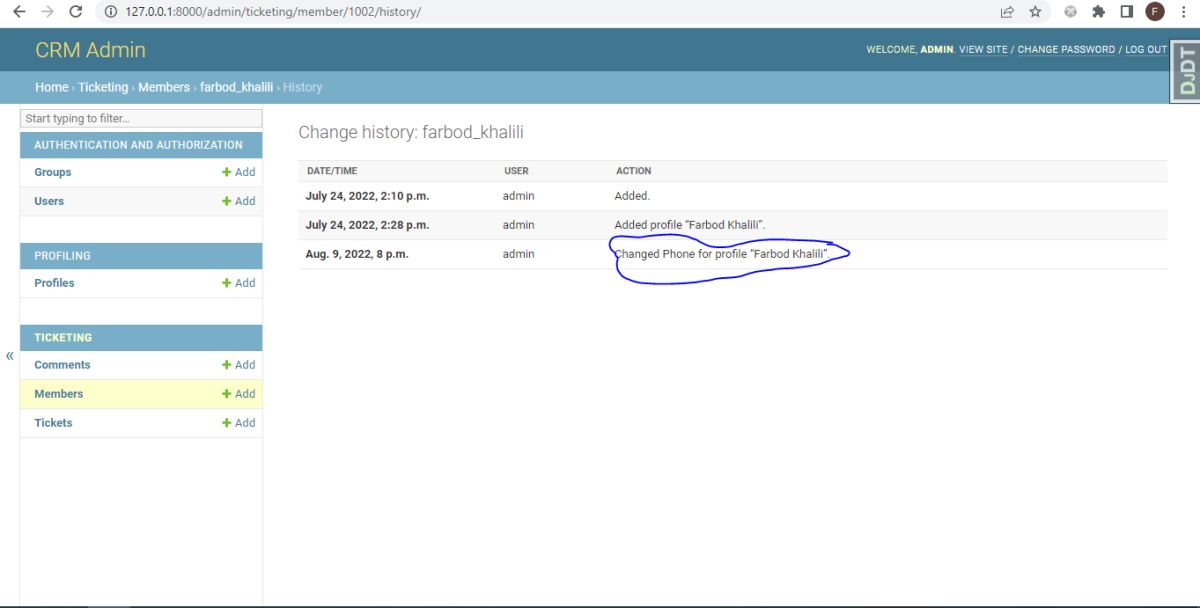The width and height of the screenshot is (1200, 608).
Task: Click 'Added profile "Farbod Khalili"' action text
Action: click(690, 225)
